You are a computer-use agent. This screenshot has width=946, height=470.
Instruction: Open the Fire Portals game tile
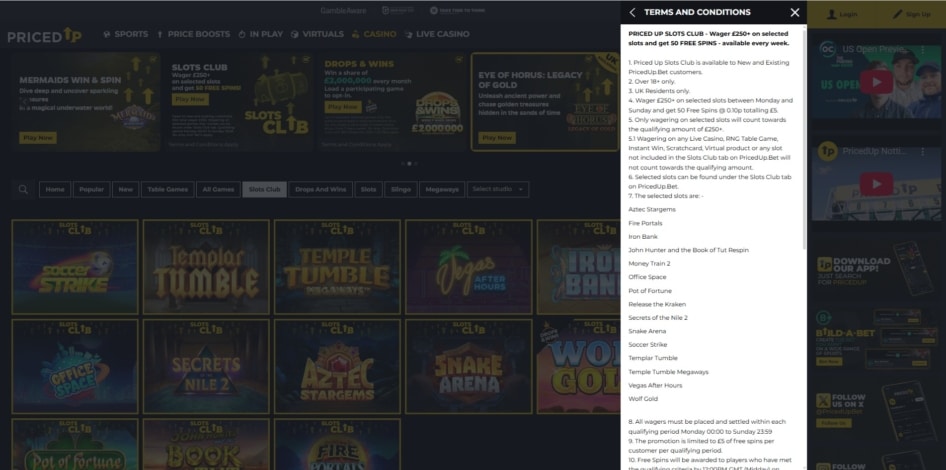click(x=337, y=445)
